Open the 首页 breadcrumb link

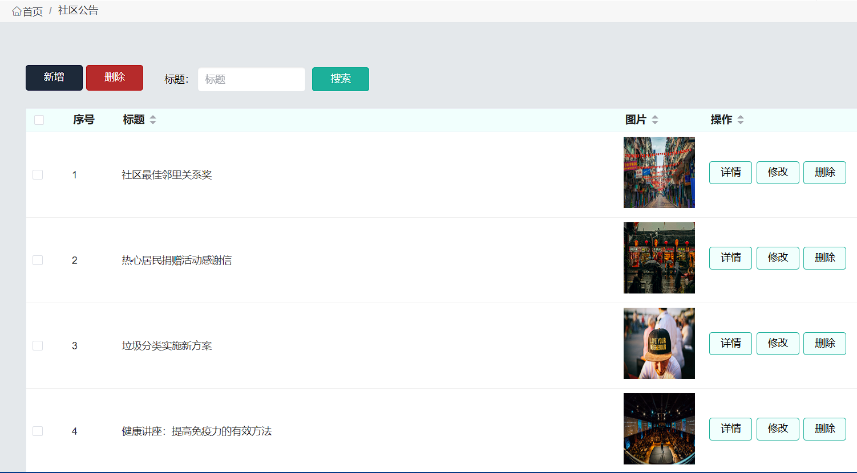(x=33, y=11)
